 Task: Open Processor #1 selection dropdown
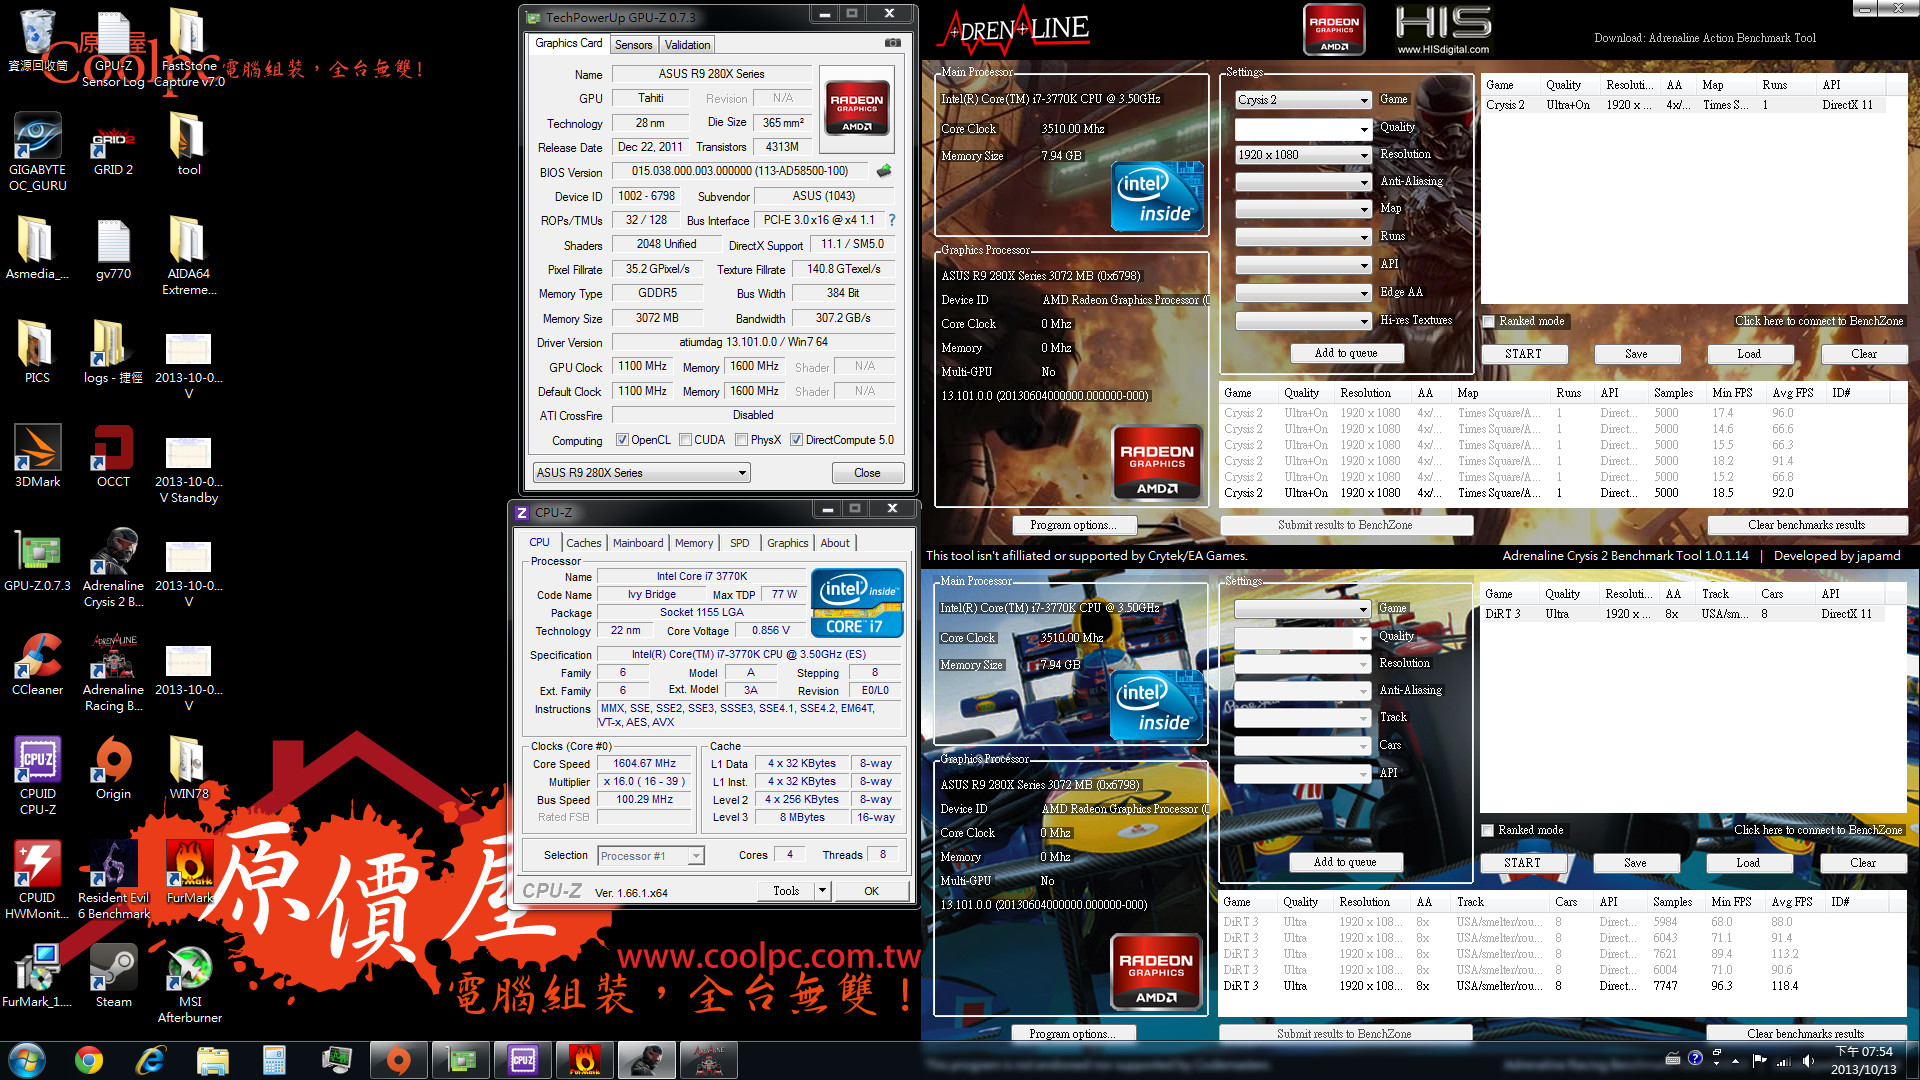click(651, 856)
